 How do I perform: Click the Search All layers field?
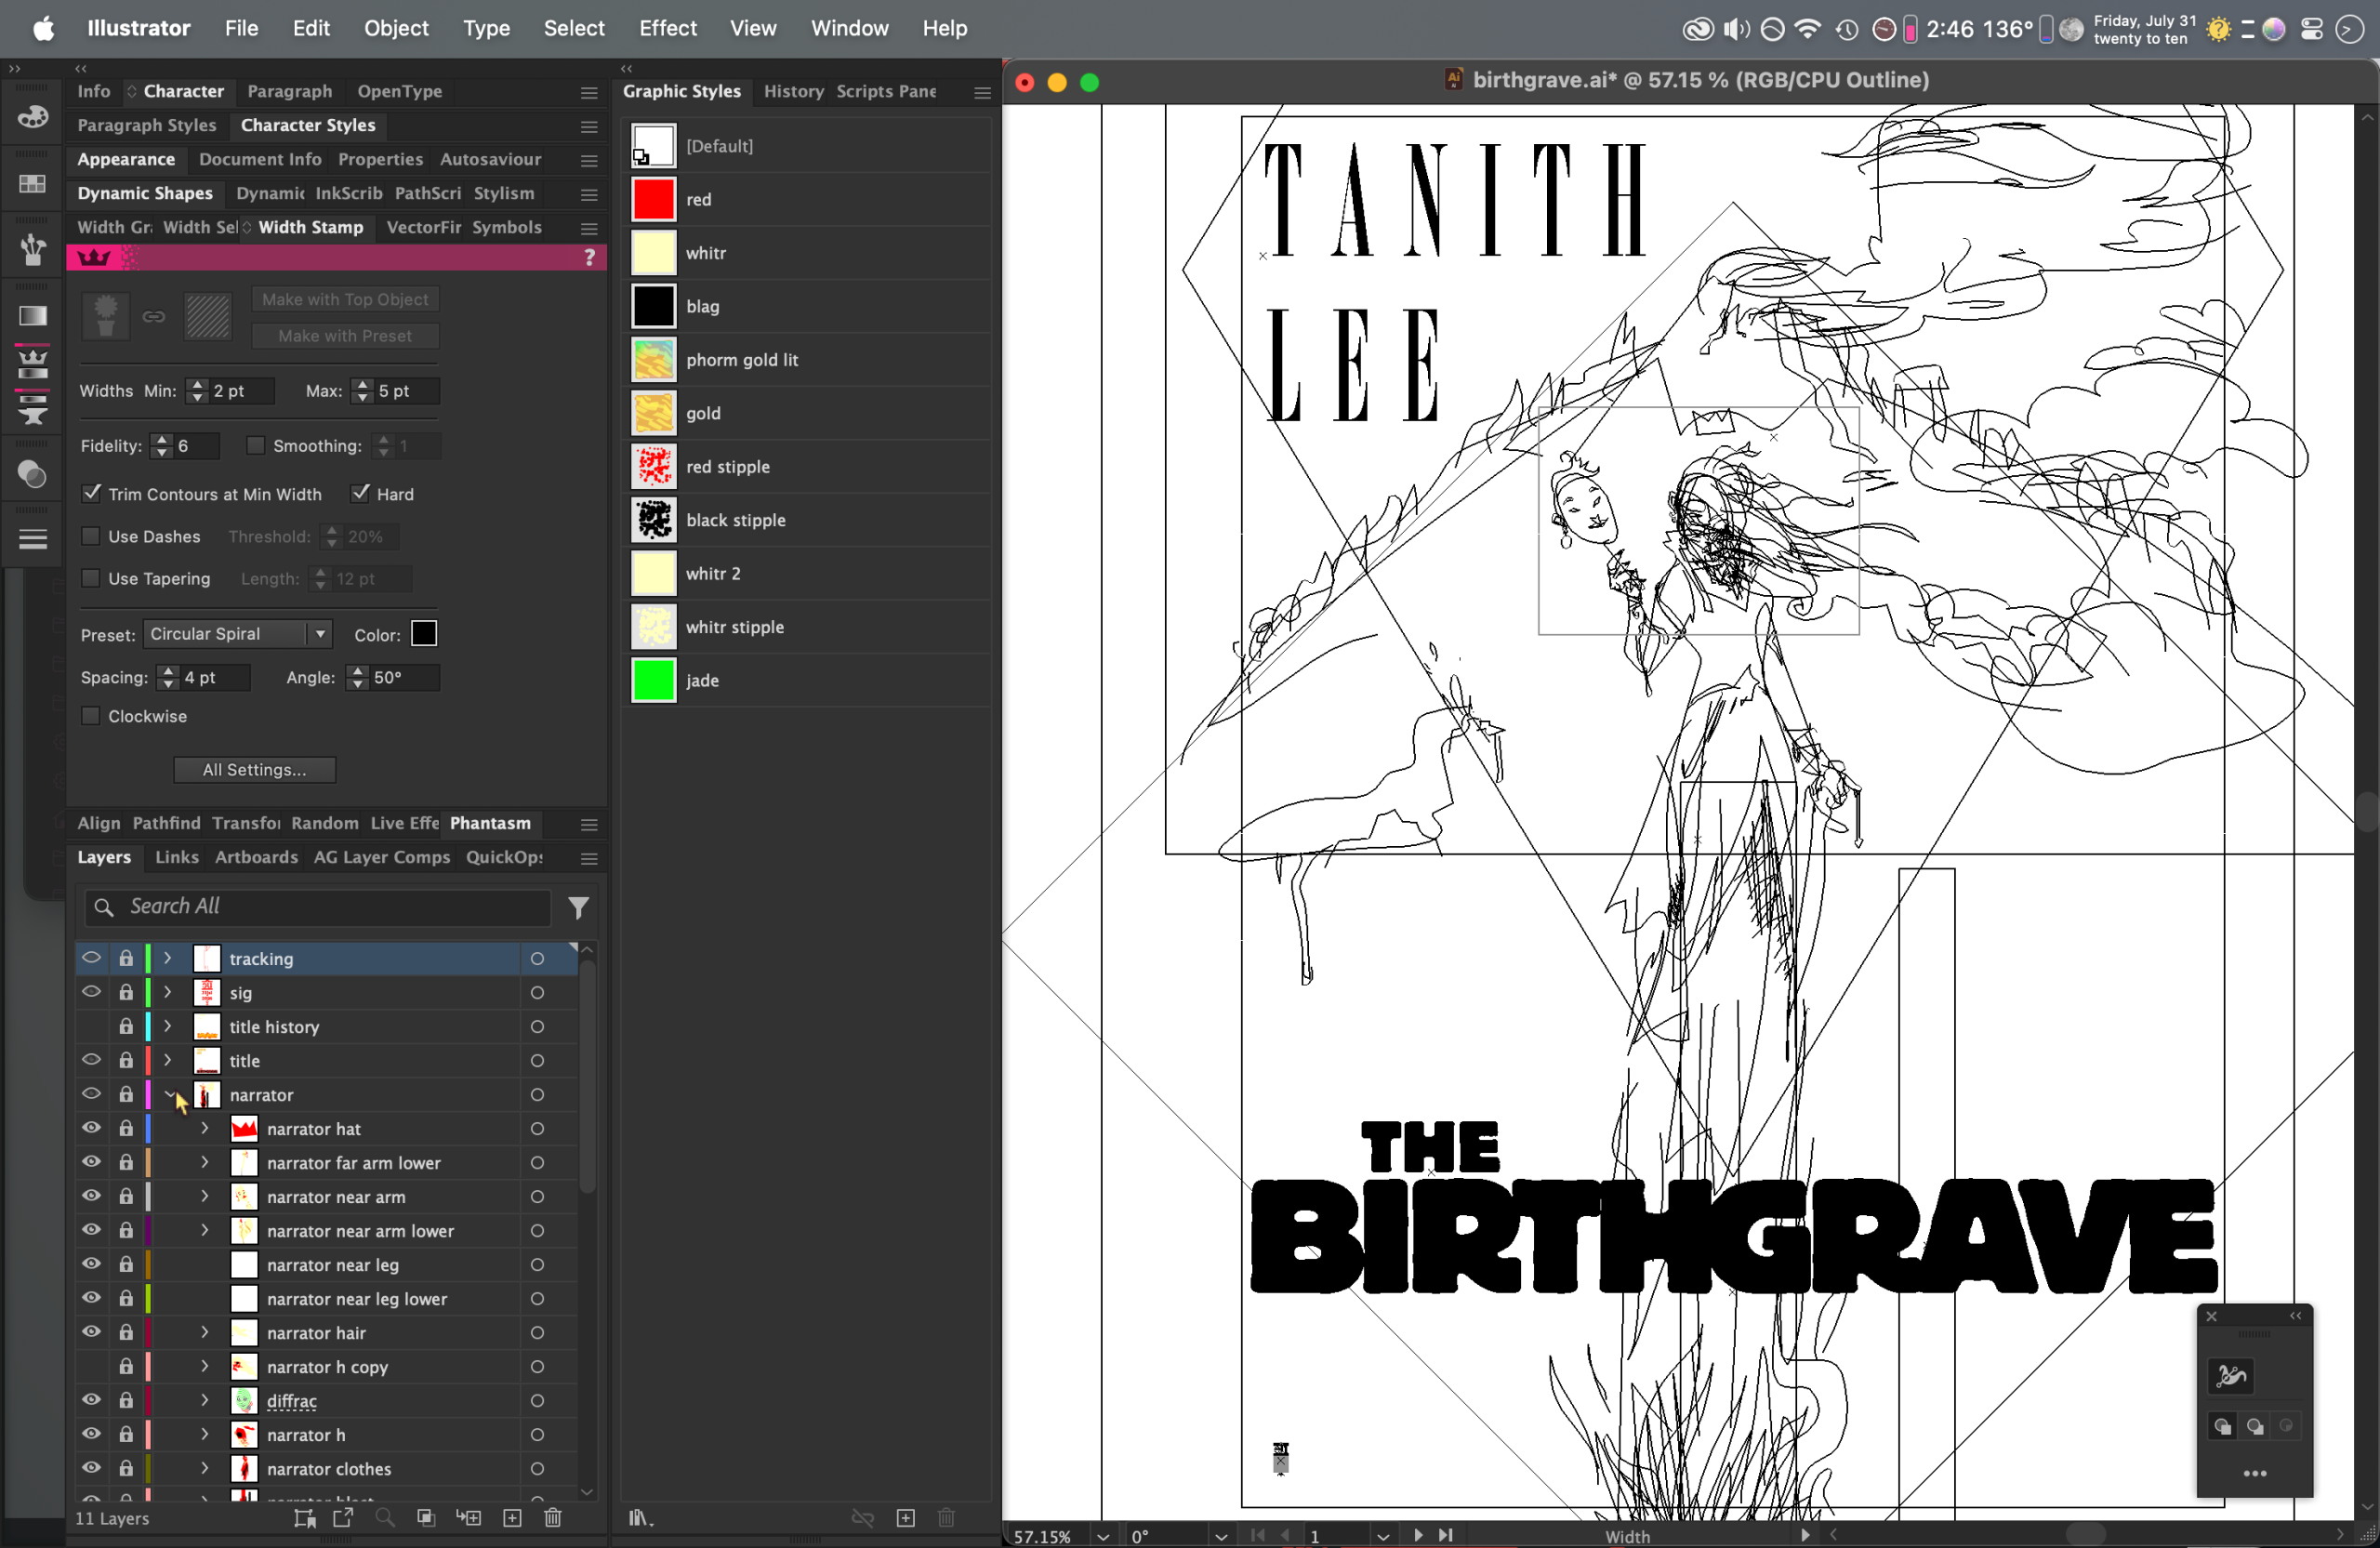tap(318, 907)
